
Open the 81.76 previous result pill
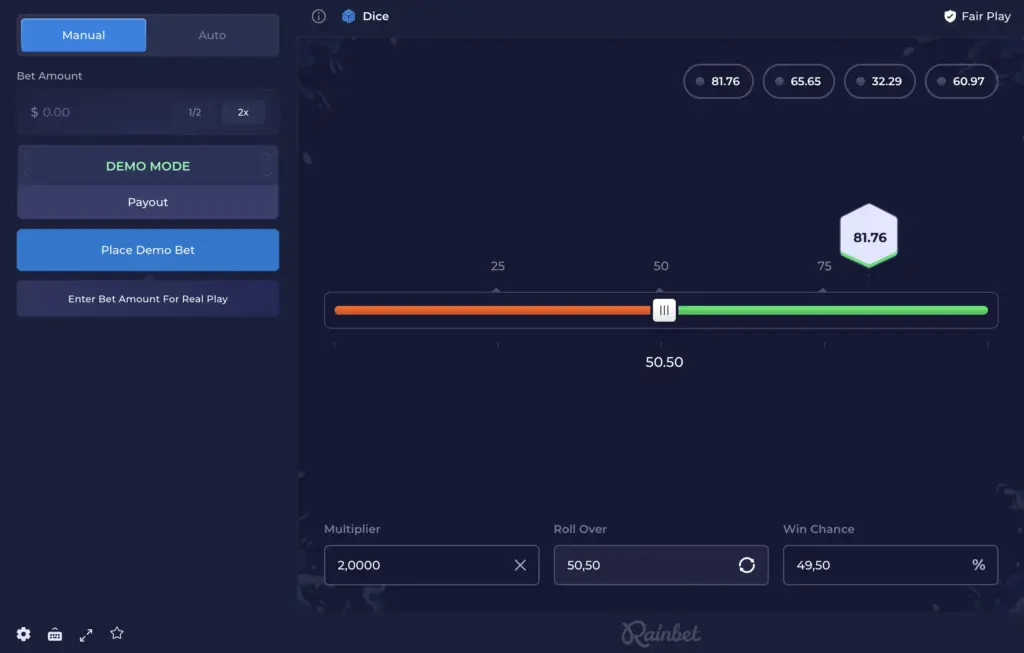[x=718, y=81]
